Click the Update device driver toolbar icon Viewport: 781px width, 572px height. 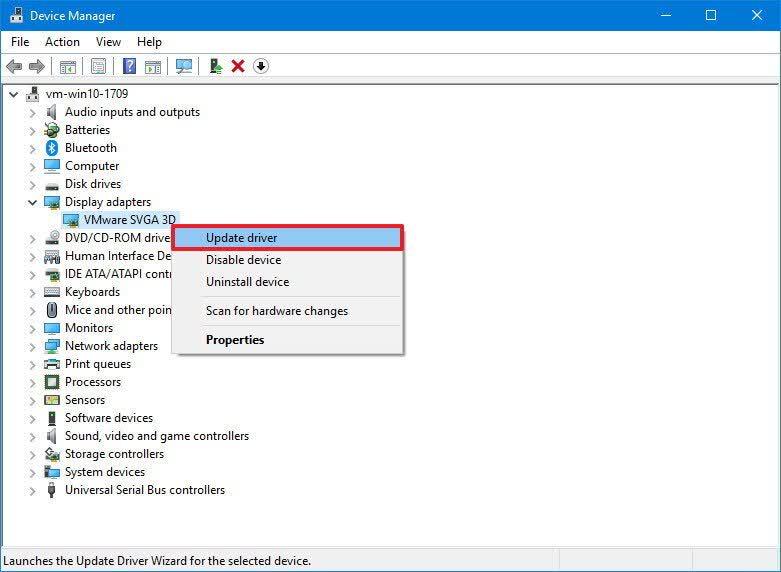[x=215, y=66]
